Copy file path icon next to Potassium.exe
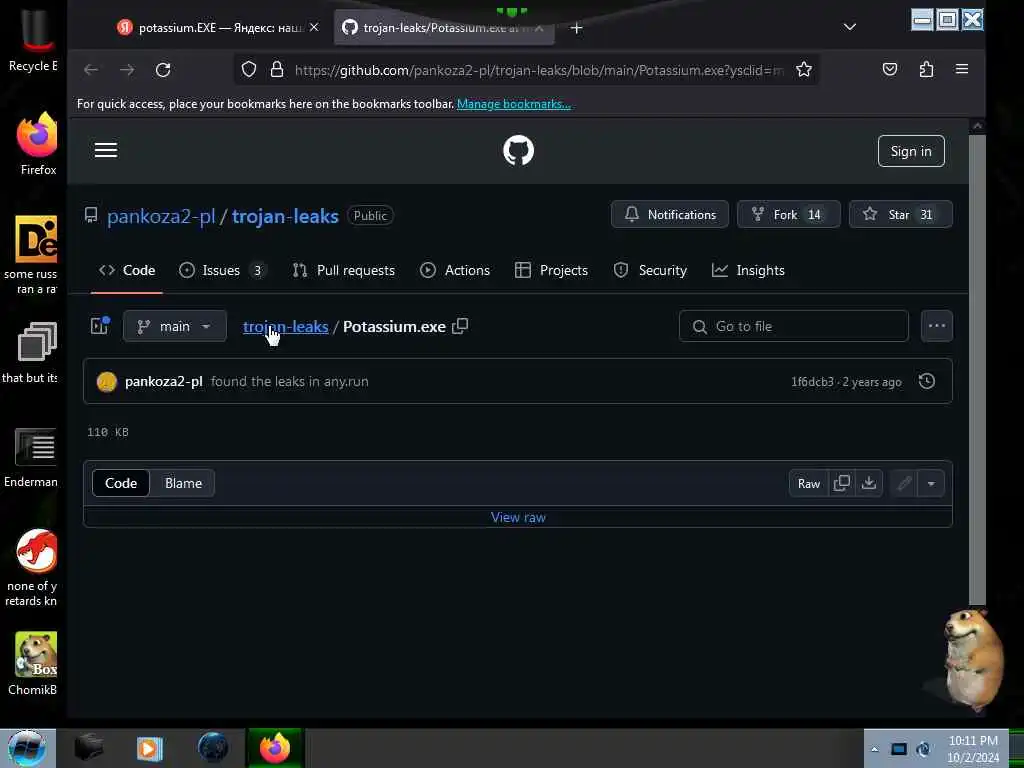This screenshot has height=768, width=1024. (460, 326)
